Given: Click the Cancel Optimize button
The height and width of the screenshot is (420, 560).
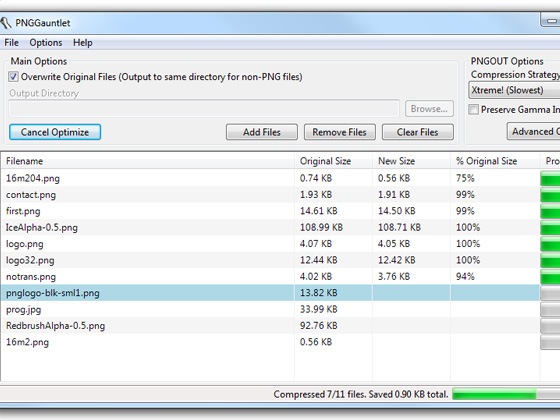Looking at the screenshot, I should [55, 132].
